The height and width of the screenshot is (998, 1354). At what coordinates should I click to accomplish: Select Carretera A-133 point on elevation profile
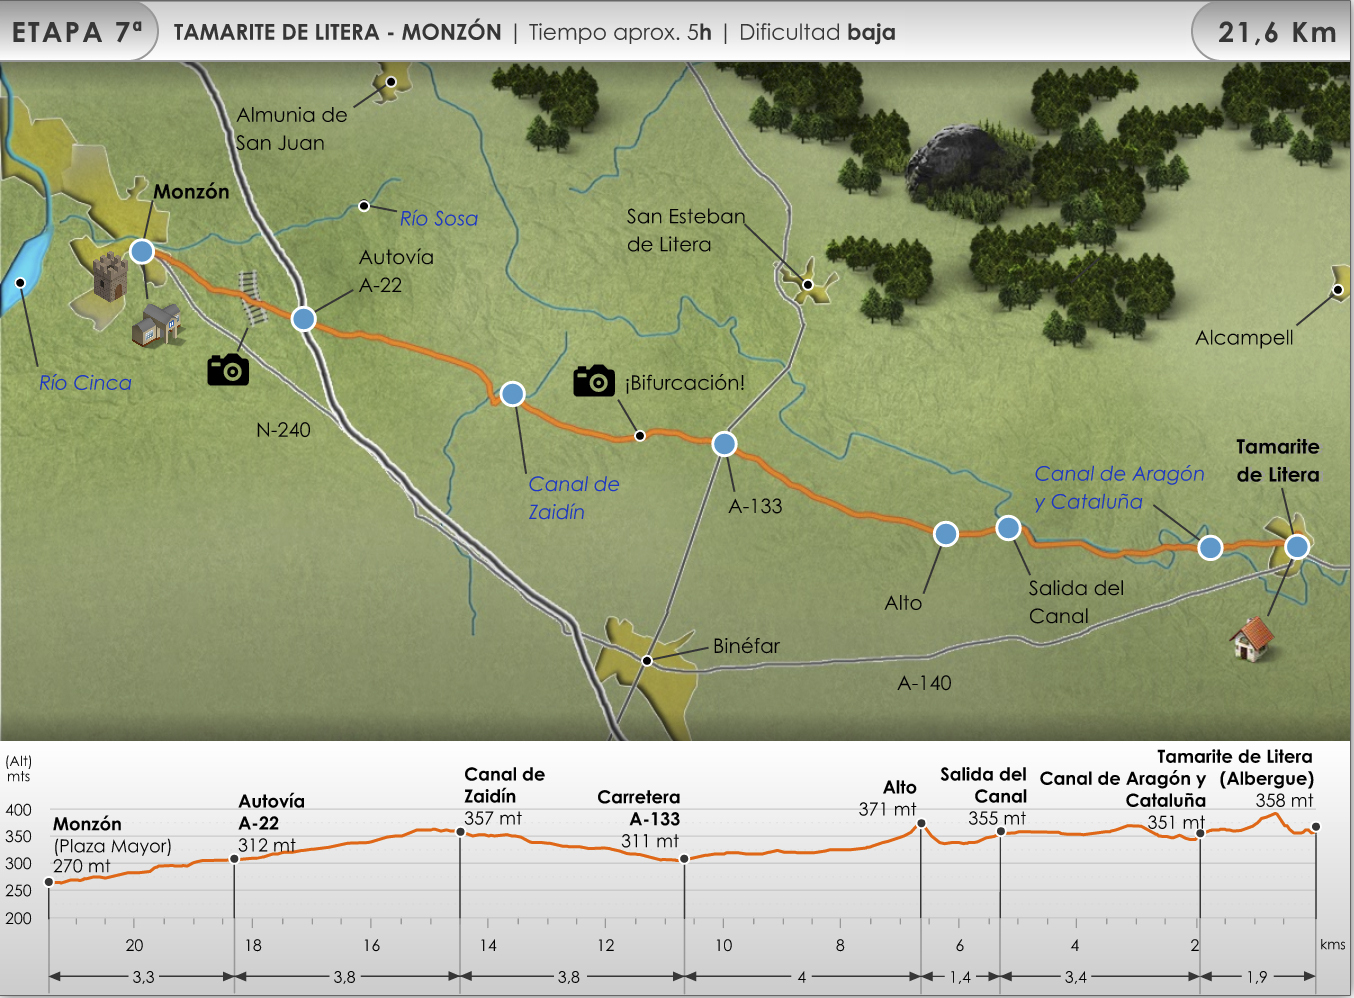point(684,859)
